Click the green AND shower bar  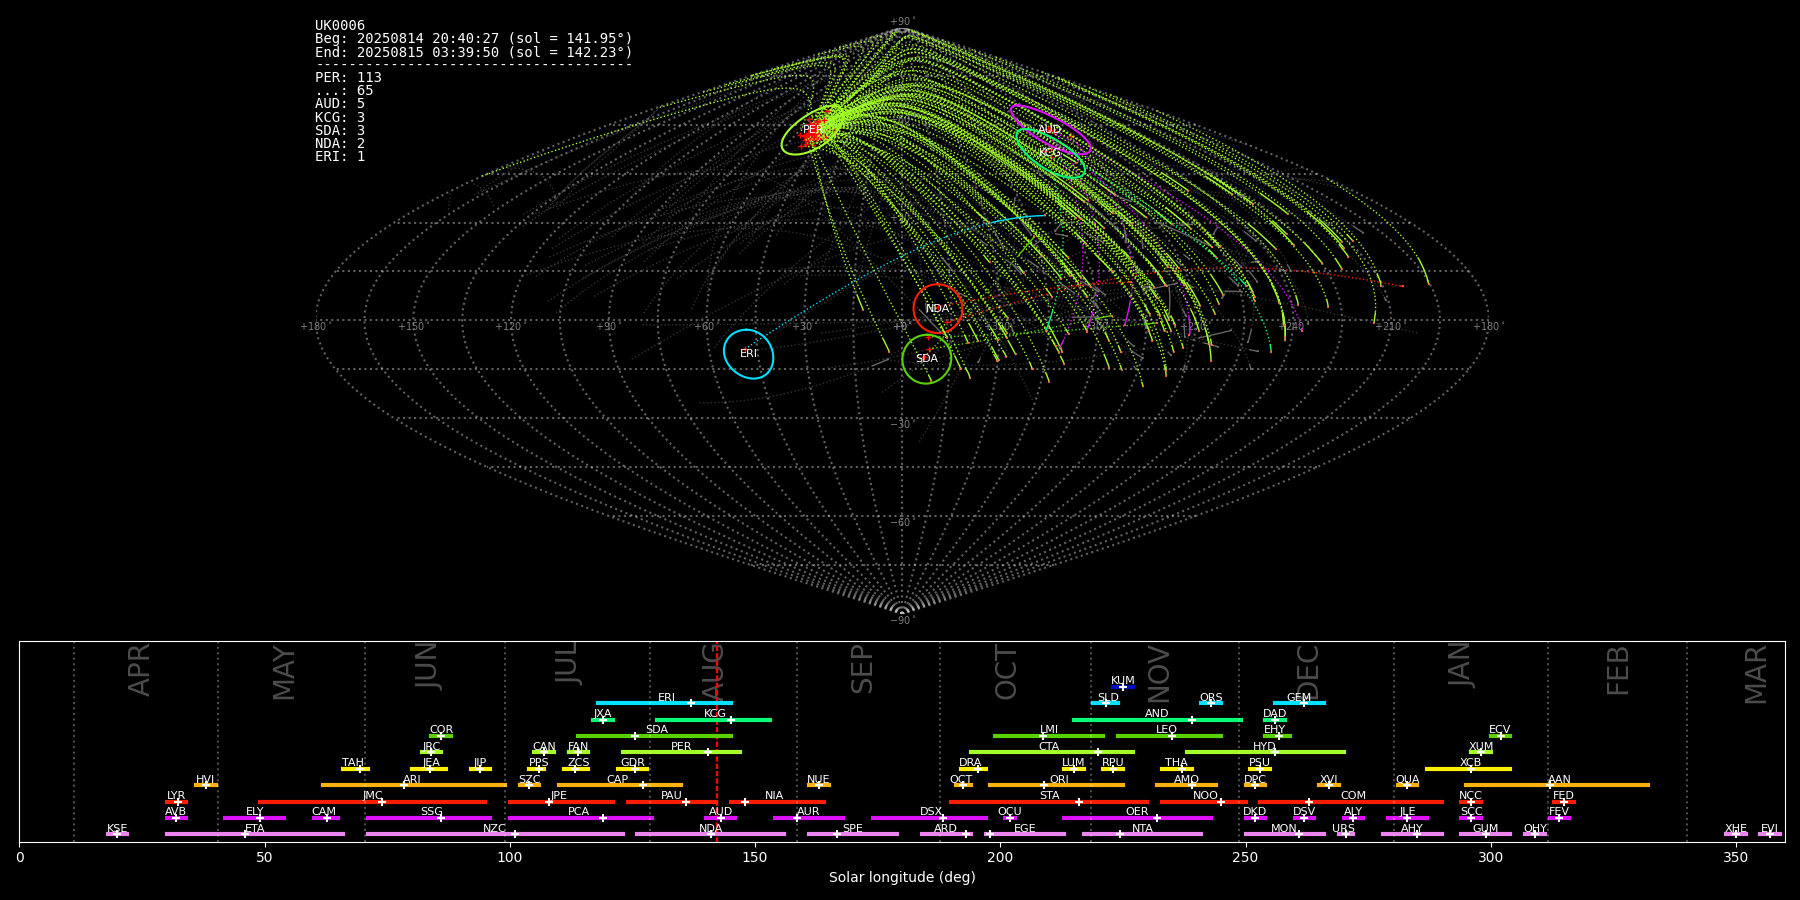pos(1157,719)
